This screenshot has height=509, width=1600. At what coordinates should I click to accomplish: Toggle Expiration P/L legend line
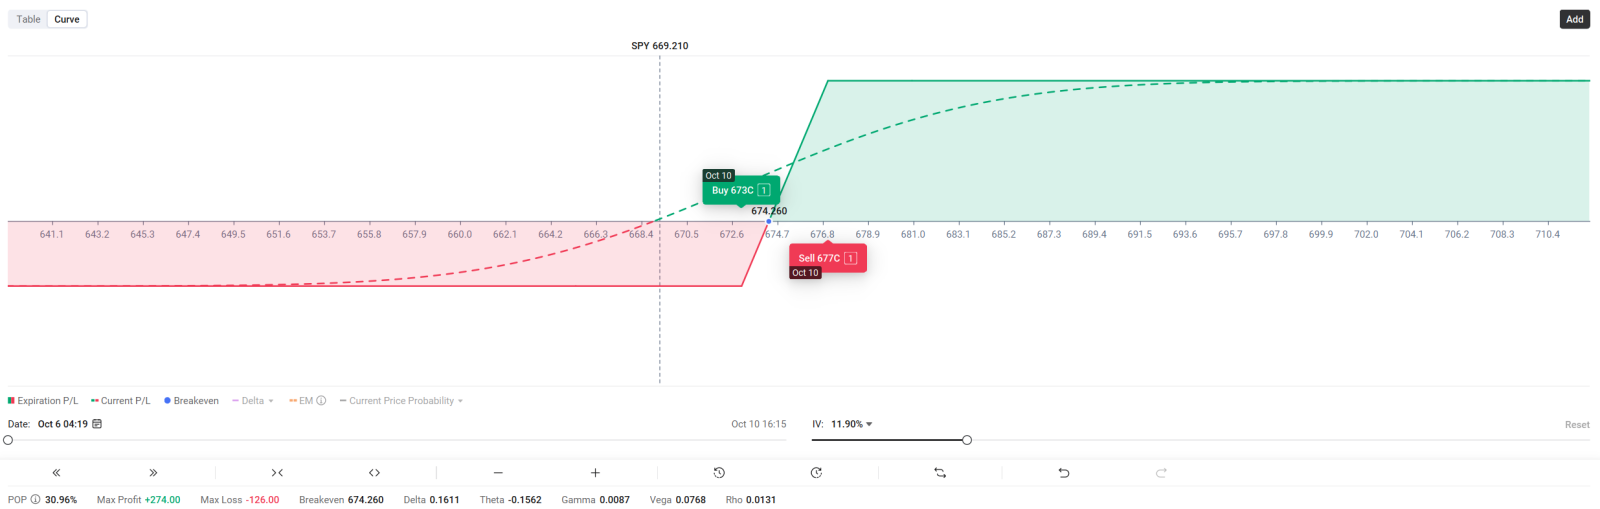pyautogui.click(x=43, y=401)
